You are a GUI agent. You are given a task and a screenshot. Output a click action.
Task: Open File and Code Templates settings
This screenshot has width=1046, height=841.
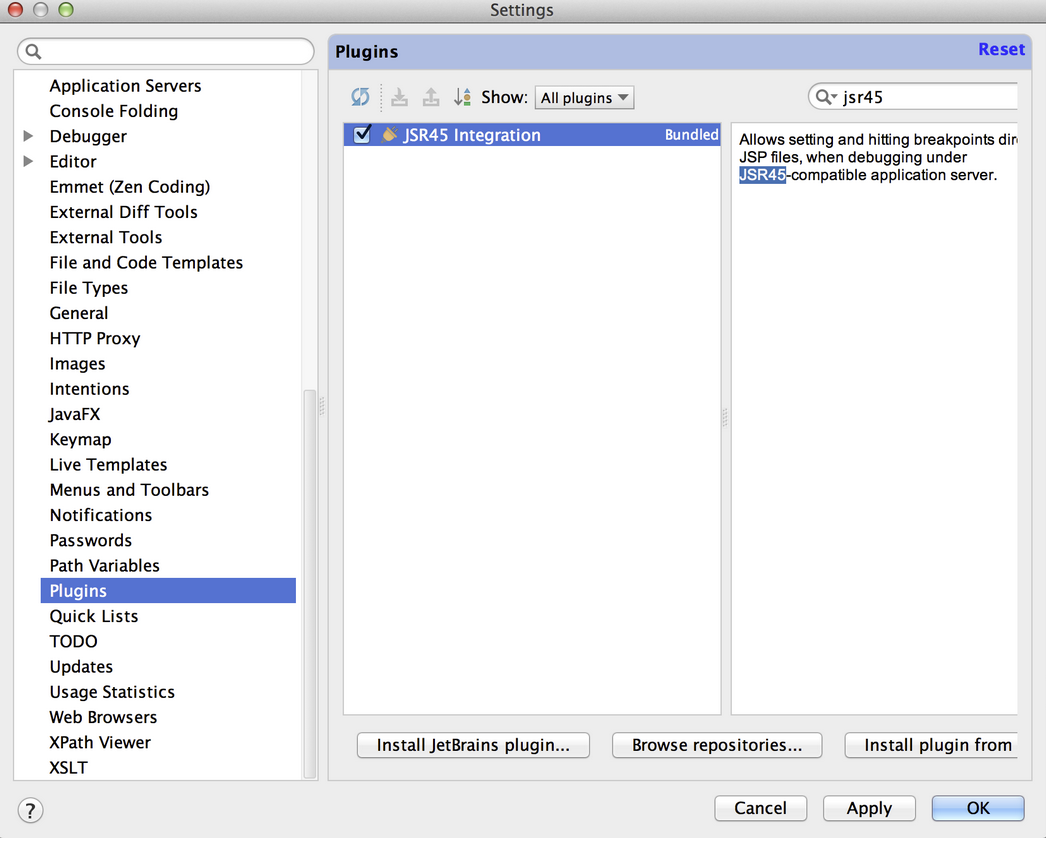[x=146, y=263]
